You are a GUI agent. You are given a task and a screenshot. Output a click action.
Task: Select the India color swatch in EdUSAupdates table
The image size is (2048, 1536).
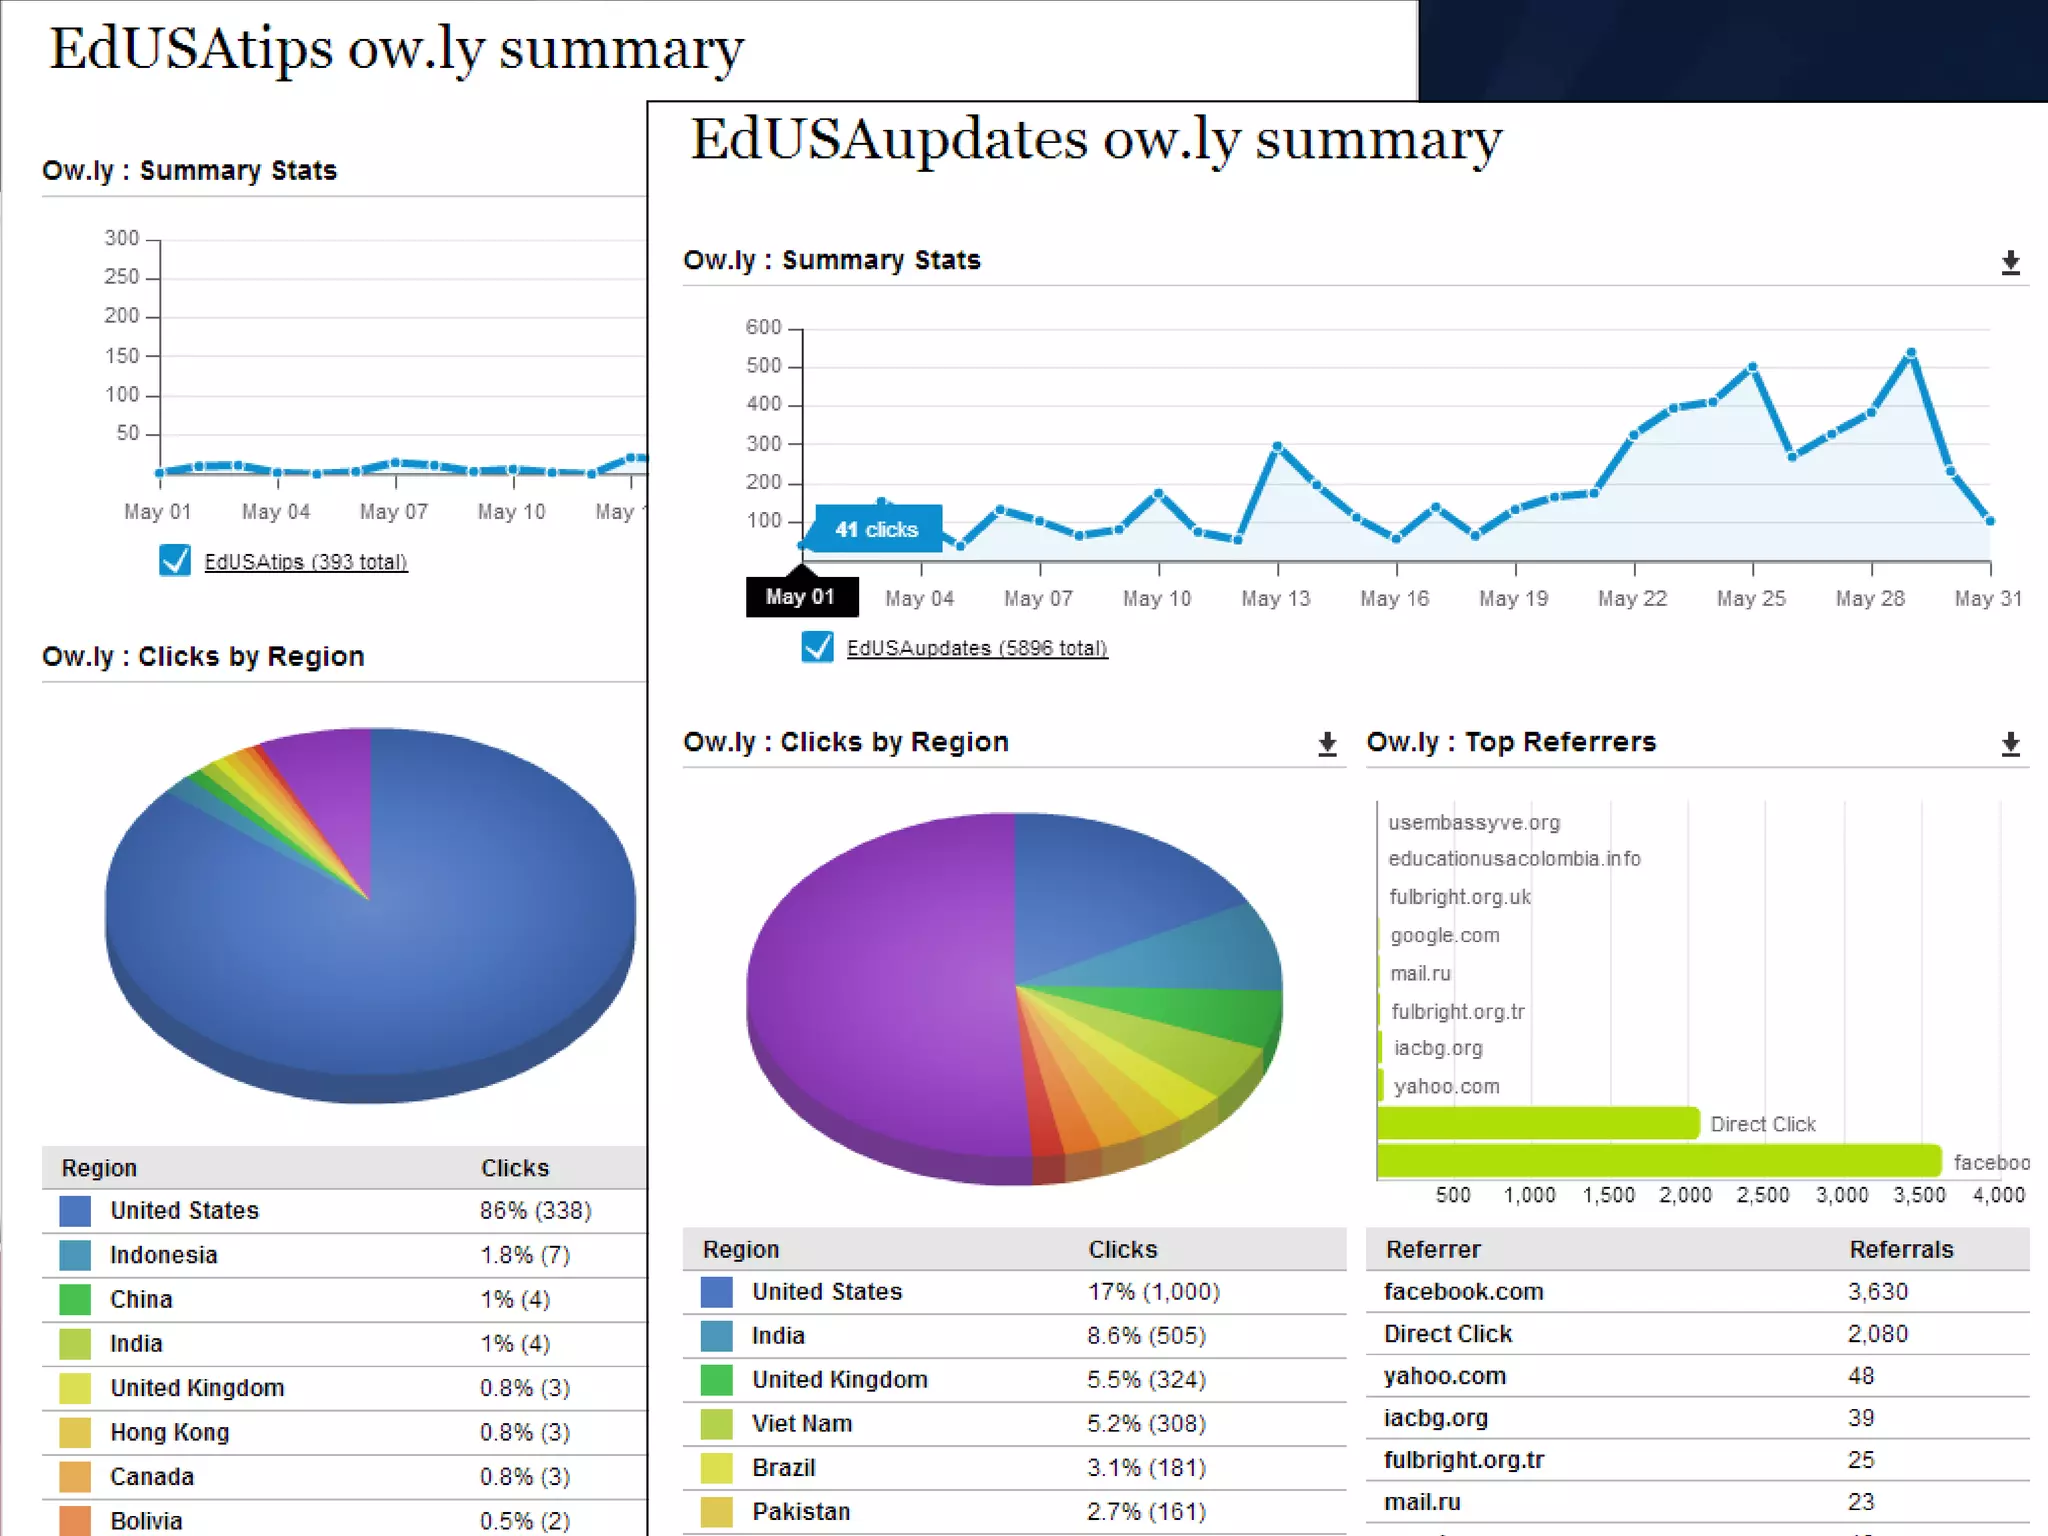pos(716,1336)
